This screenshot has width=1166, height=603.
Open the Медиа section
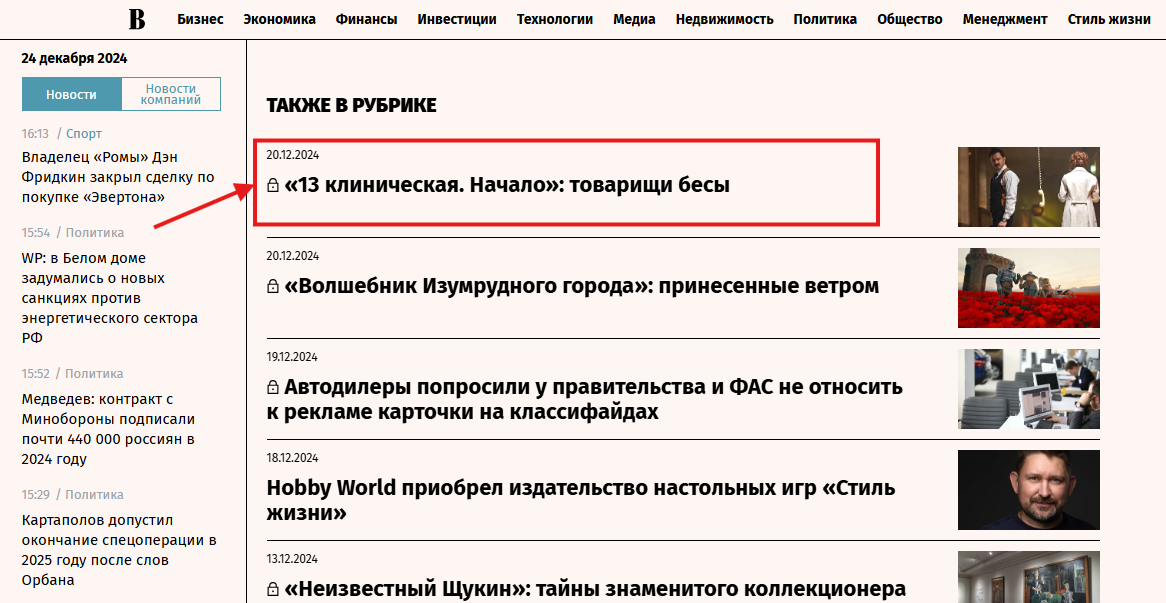pos(634,19)
